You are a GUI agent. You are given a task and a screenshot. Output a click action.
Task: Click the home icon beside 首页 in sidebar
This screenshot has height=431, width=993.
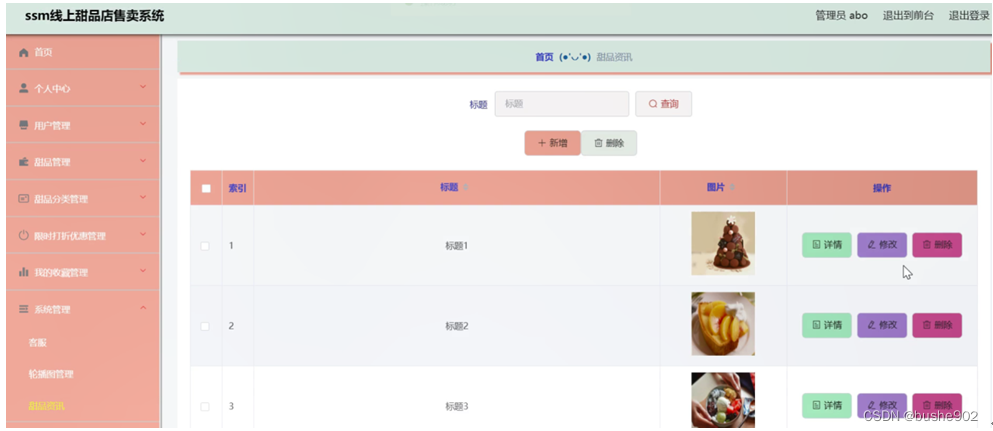pos(24,53)
